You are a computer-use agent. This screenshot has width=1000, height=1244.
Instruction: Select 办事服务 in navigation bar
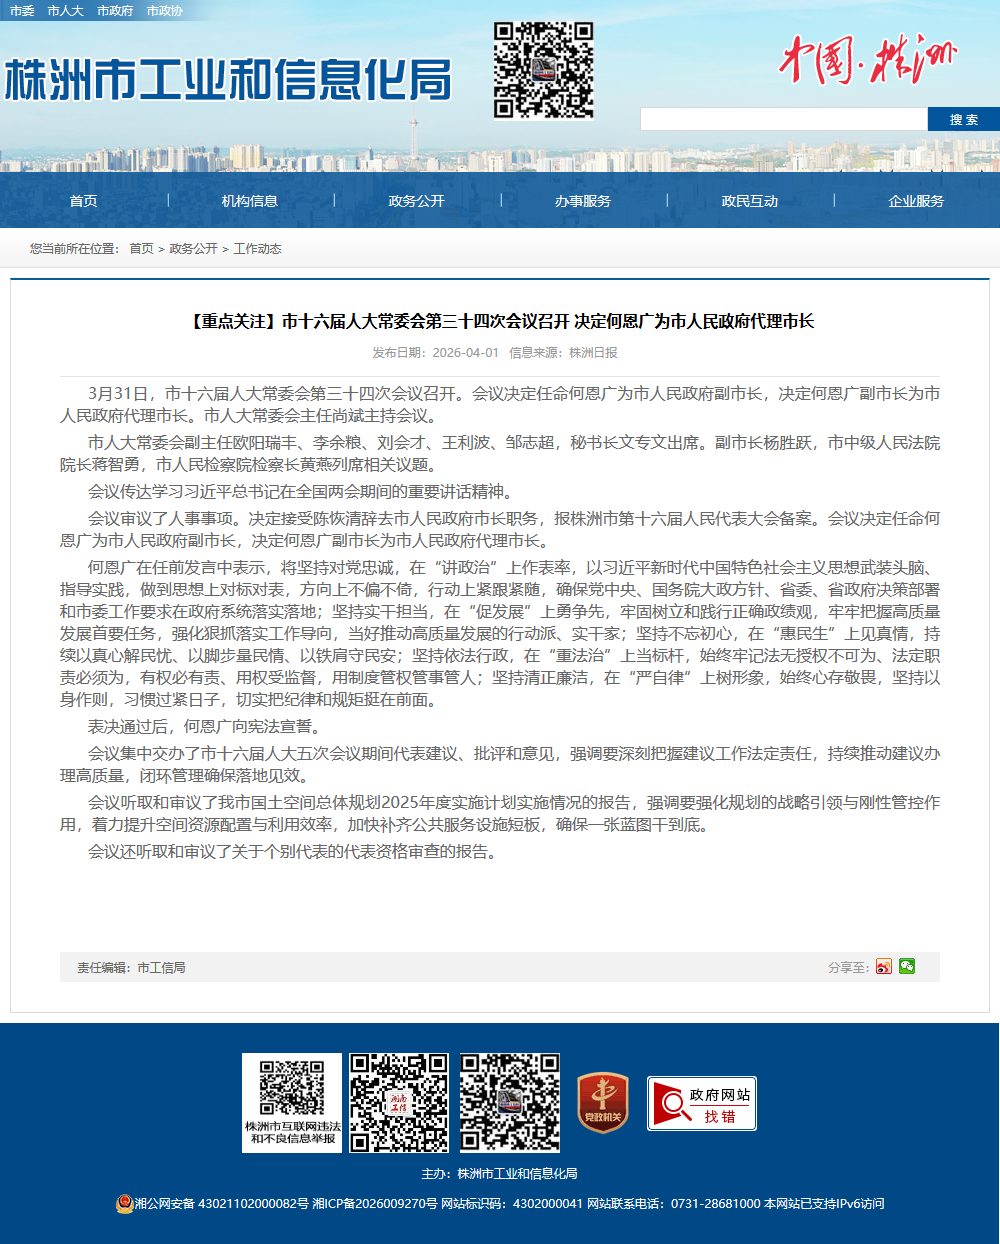click(x=583, y=201)
